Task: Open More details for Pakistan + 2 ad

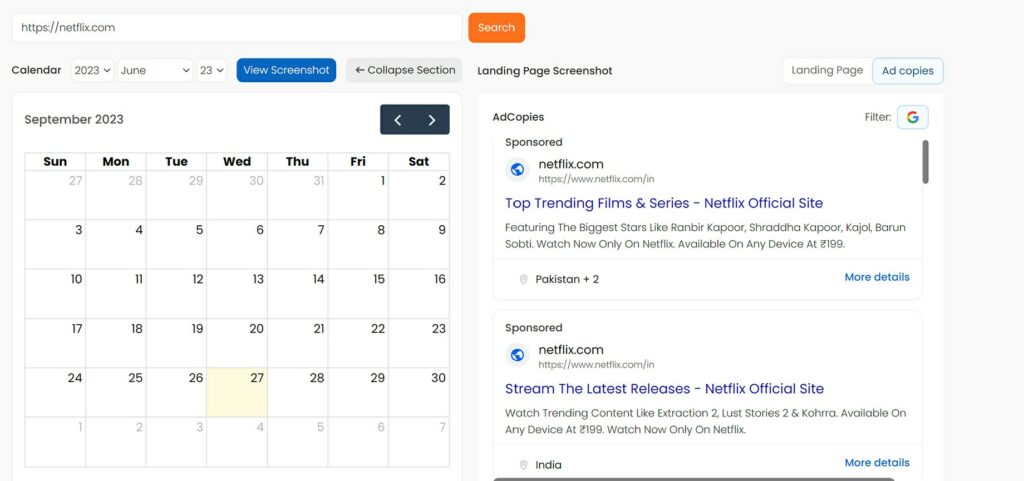Action: click(876, 277)
